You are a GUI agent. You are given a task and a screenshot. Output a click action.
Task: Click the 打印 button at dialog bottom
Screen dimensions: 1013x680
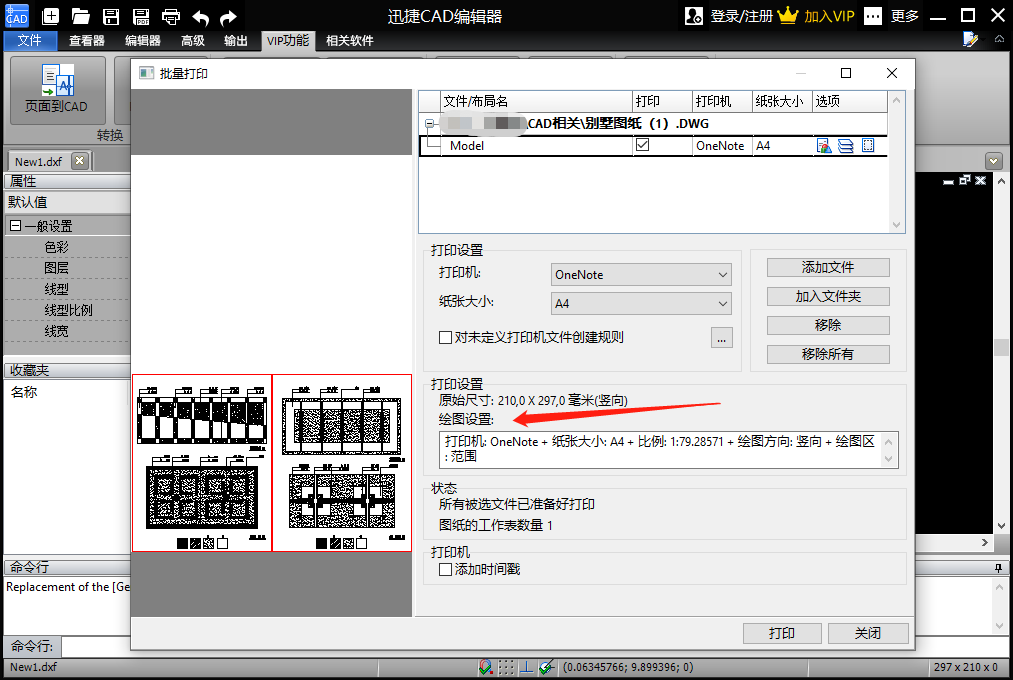tap(782, 634)
